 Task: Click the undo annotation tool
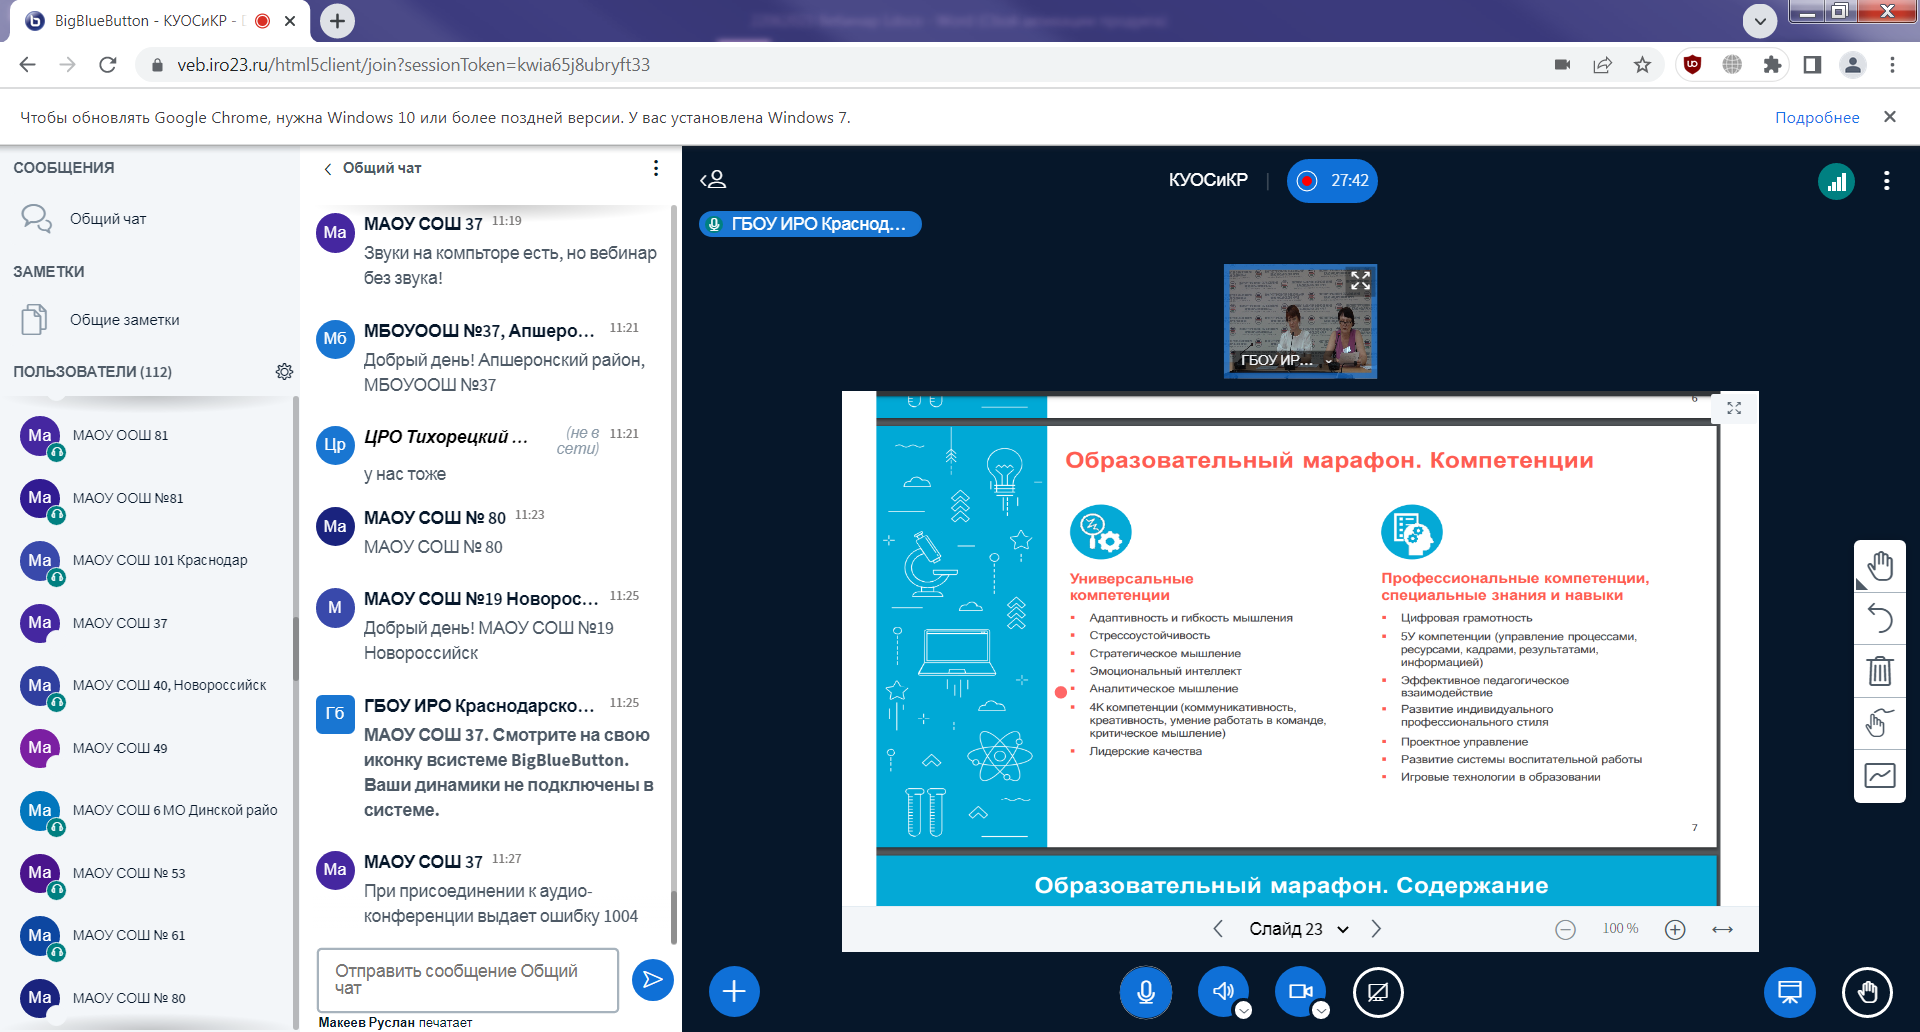1879,619
